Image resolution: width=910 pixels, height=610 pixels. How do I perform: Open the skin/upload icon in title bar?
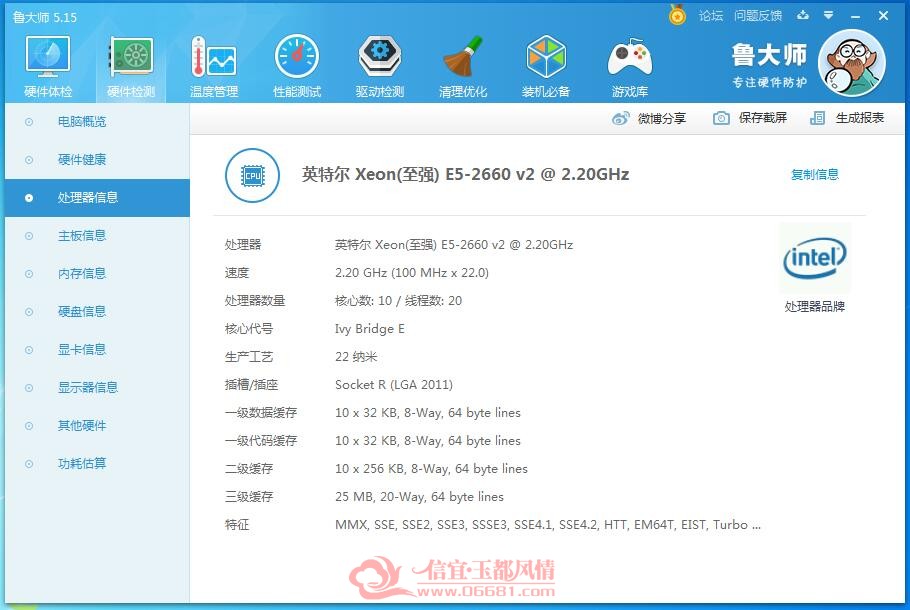tap(803, 16)
